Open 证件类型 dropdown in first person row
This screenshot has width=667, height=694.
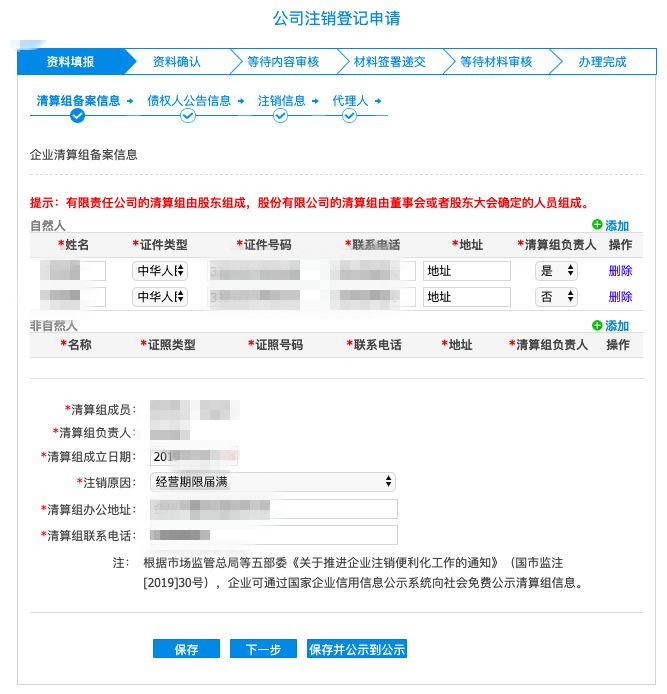click(160, 270)
